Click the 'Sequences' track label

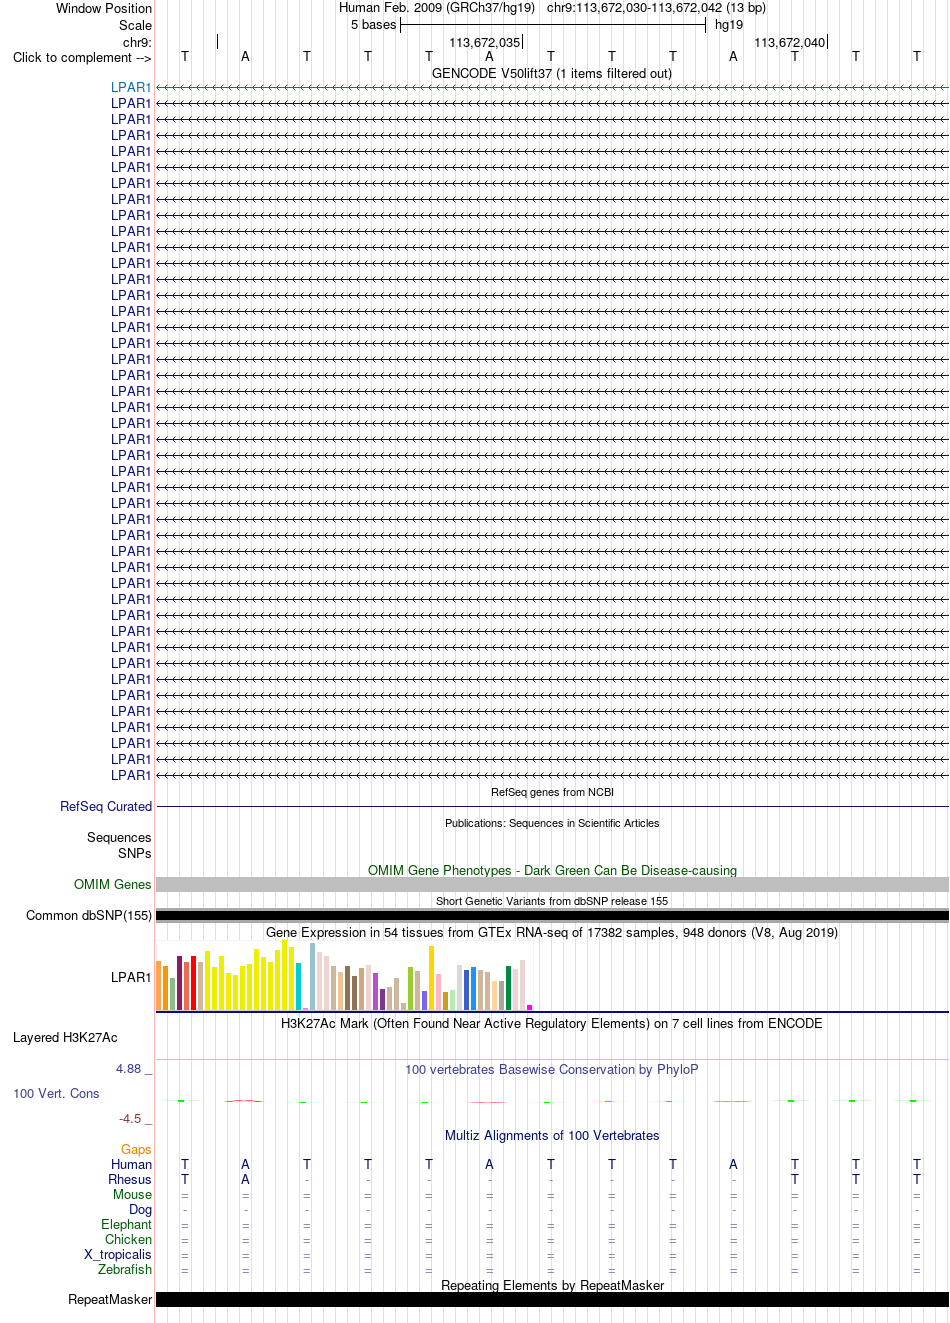coord(119,837)
